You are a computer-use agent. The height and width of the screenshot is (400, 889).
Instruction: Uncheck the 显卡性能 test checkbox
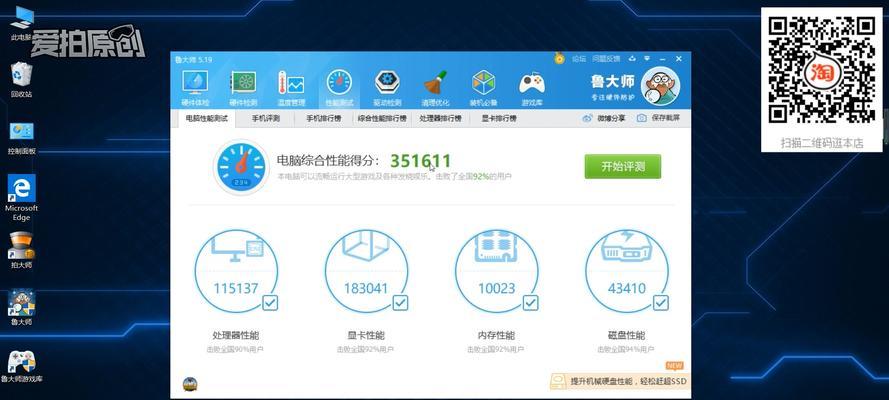click(400, 303)
